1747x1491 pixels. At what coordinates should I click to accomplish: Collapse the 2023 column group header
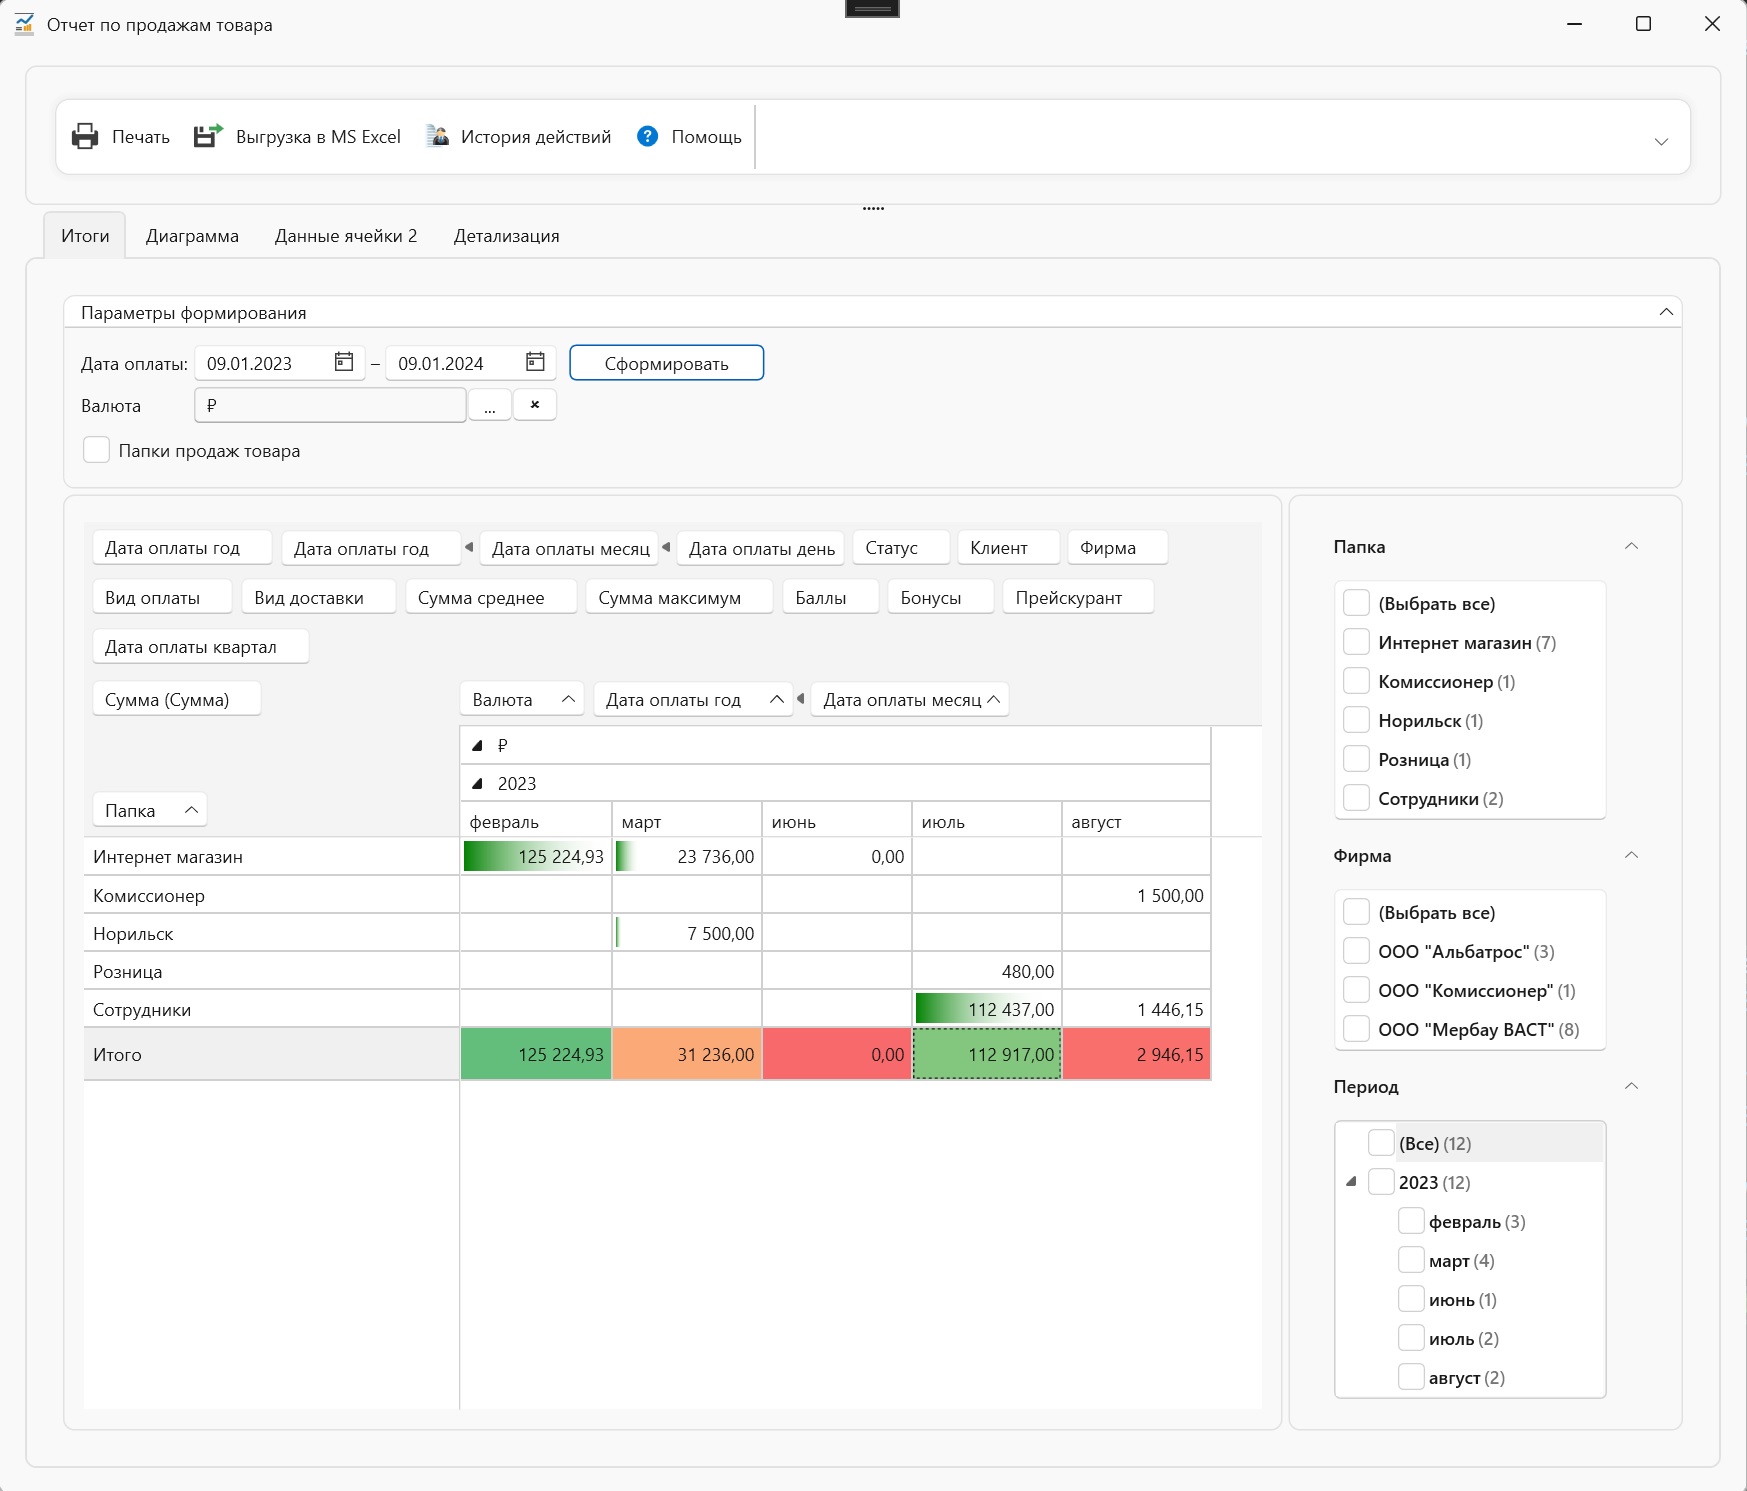478,783
